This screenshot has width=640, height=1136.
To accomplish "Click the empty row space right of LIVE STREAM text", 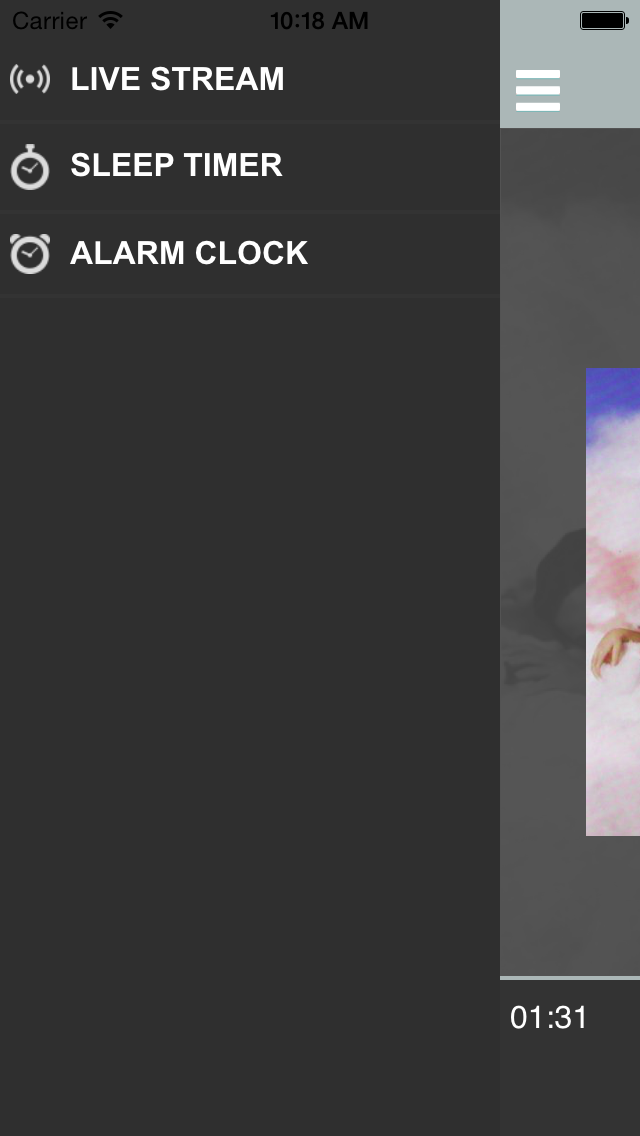I will [x=391, y=79].
